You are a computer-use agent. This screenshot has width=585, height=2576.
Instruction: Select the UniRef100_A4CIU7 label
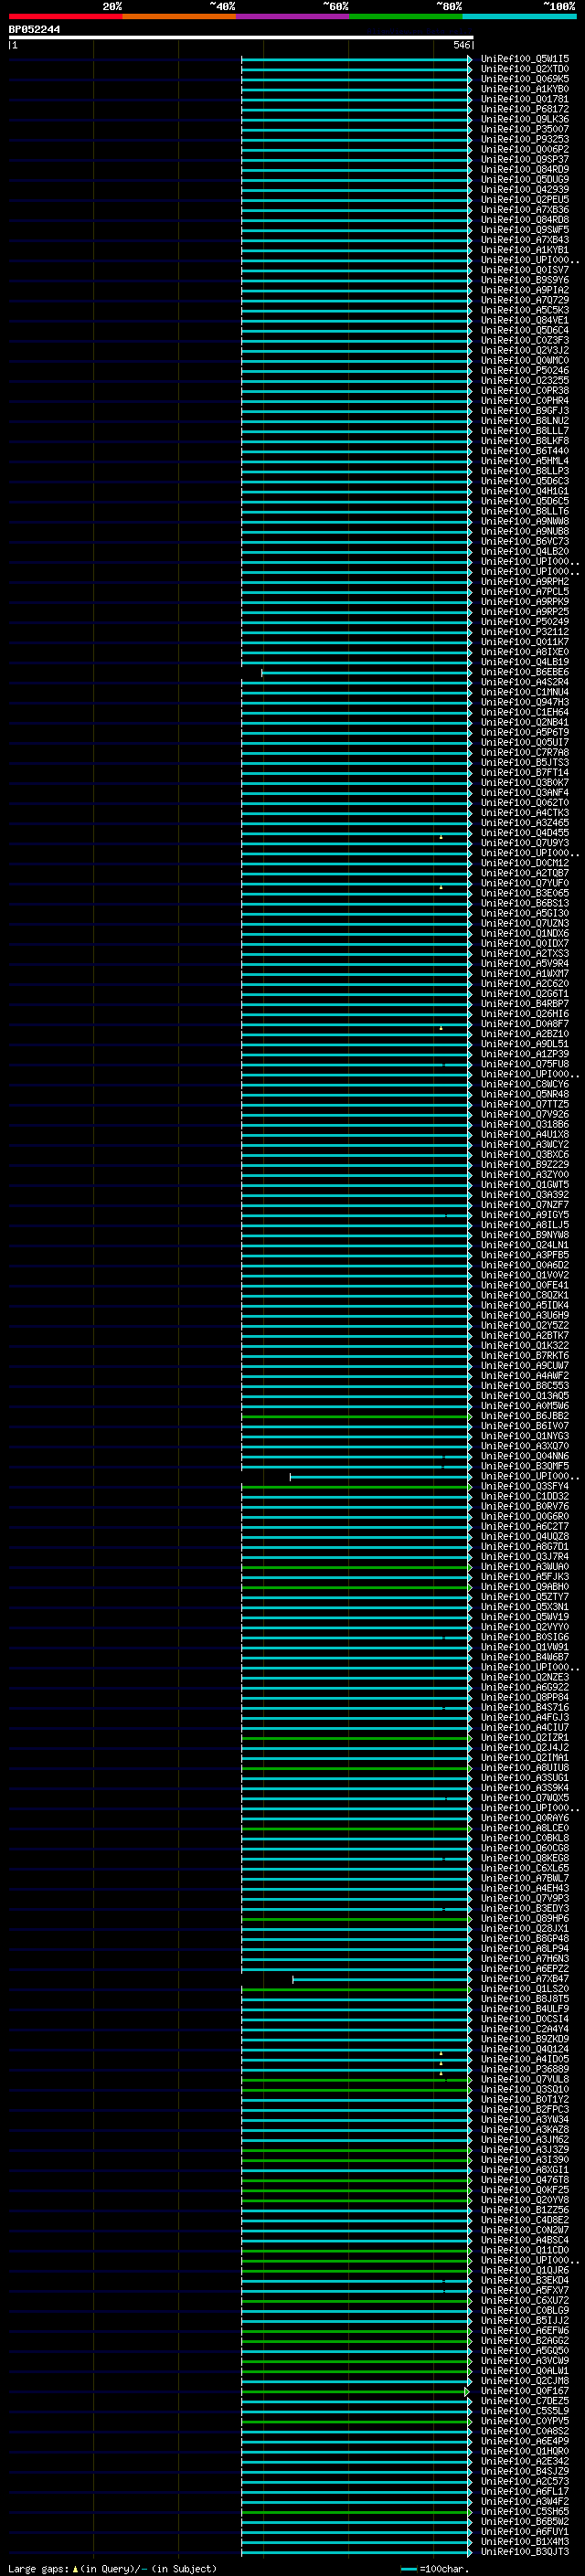pyautogui.click(x=524, y=1727)
